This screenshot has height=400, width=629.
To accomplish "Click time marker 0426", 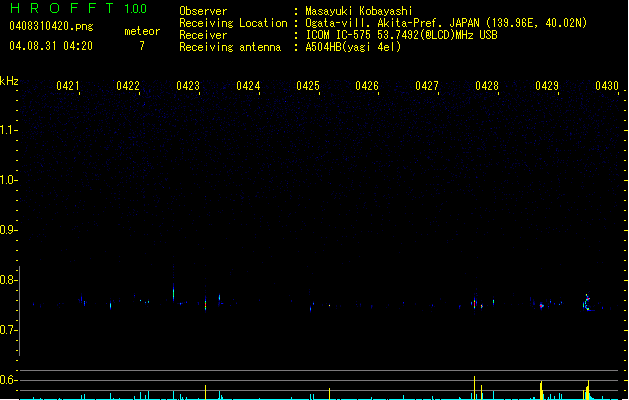I will click(367, 86).
